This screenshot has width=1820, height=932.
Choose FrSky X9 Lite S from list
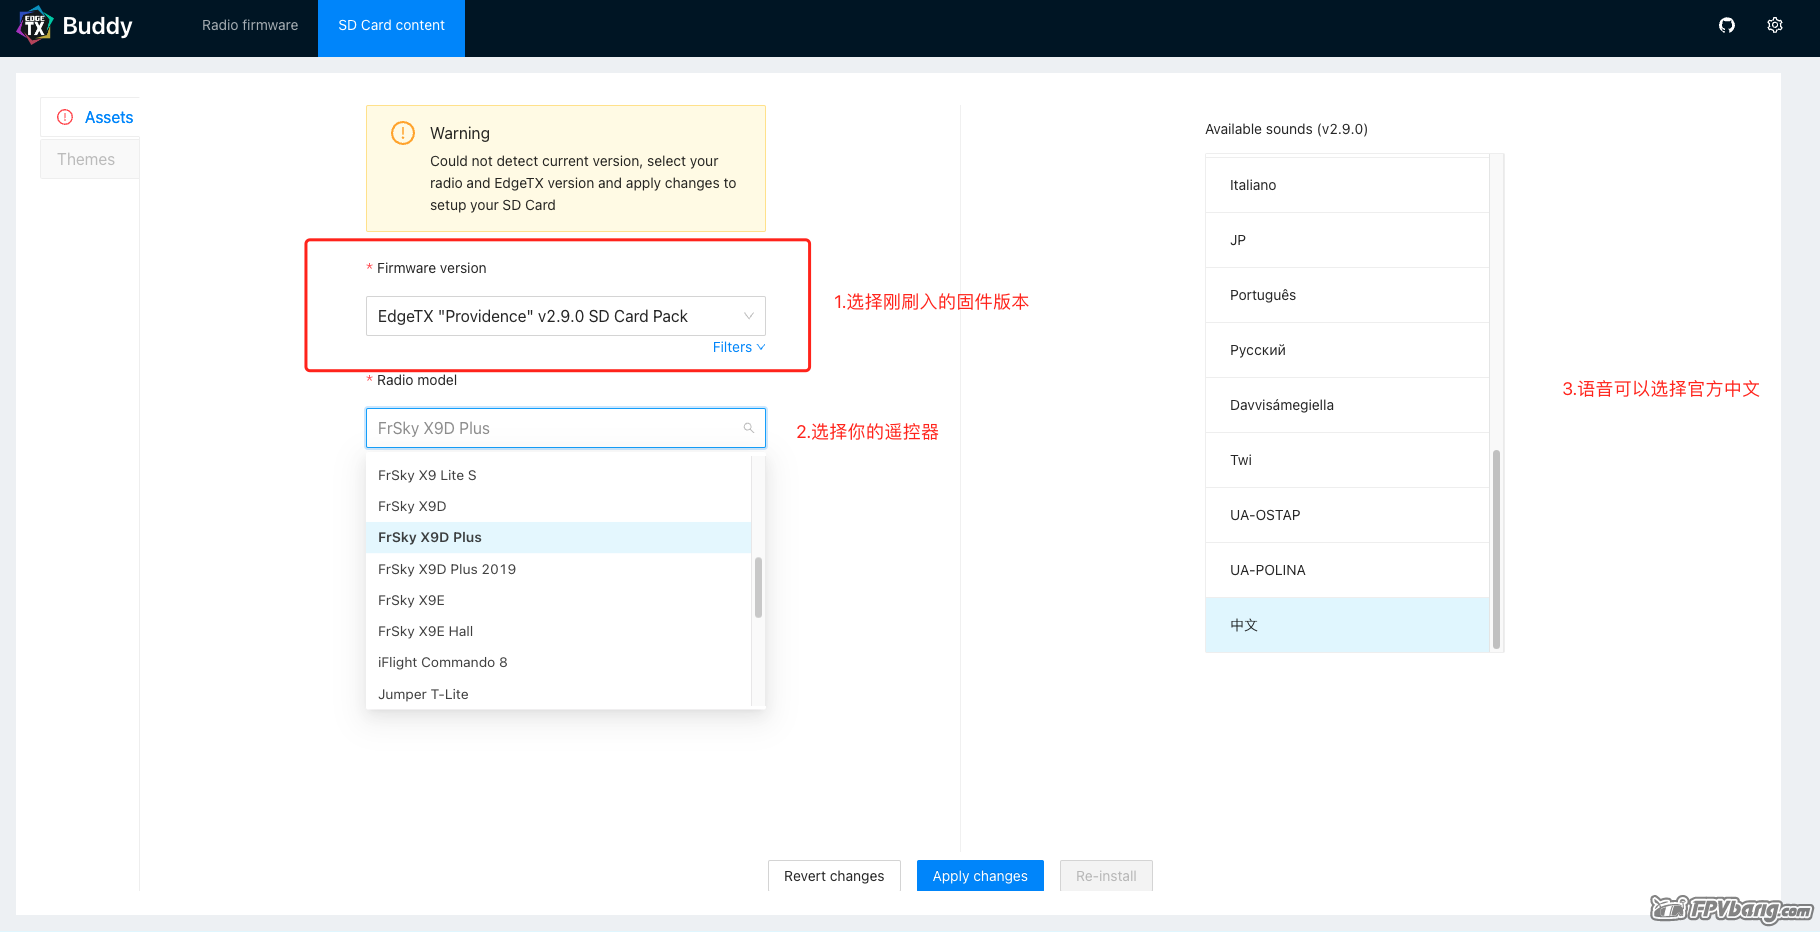point(558,475)
